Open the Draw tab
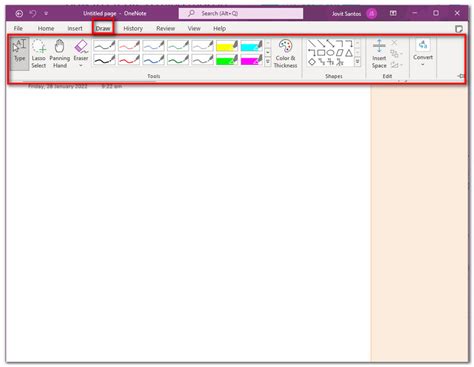 103,29
